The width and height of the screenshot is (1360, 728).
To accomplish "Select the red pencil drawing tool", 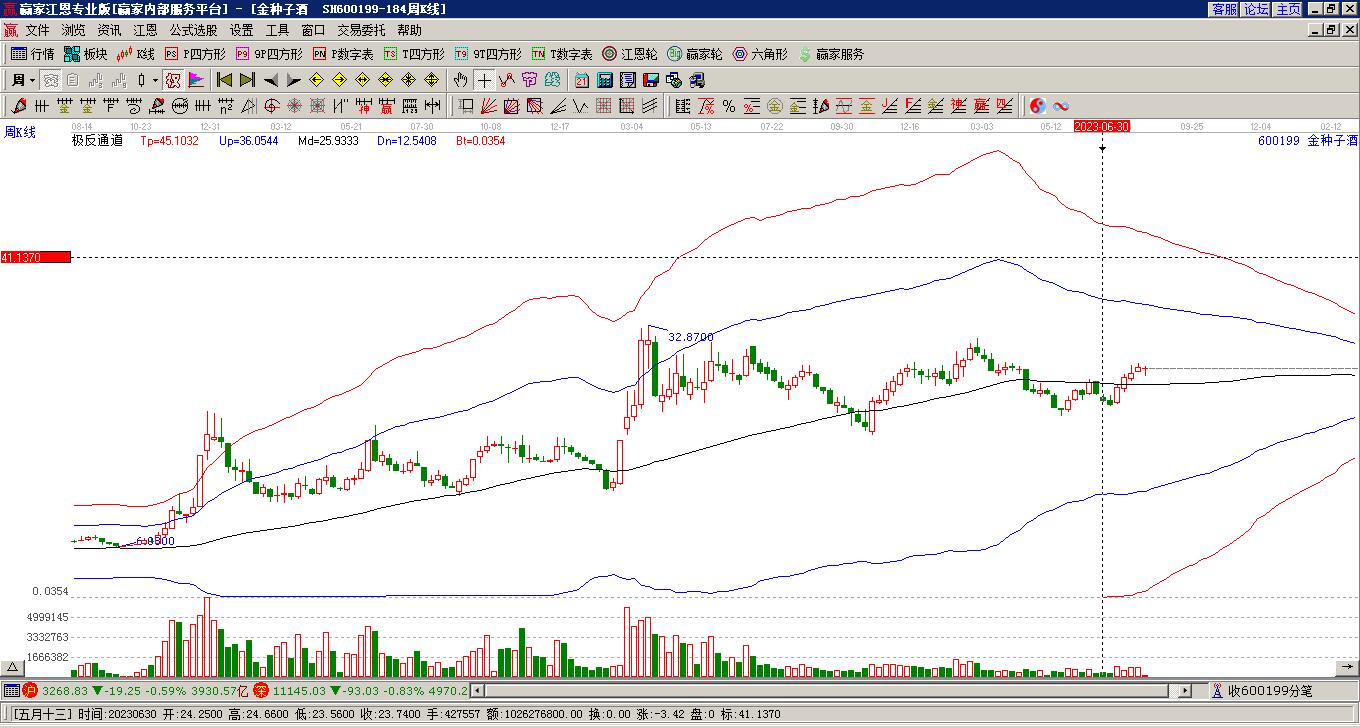I will (x=19, y=106).
